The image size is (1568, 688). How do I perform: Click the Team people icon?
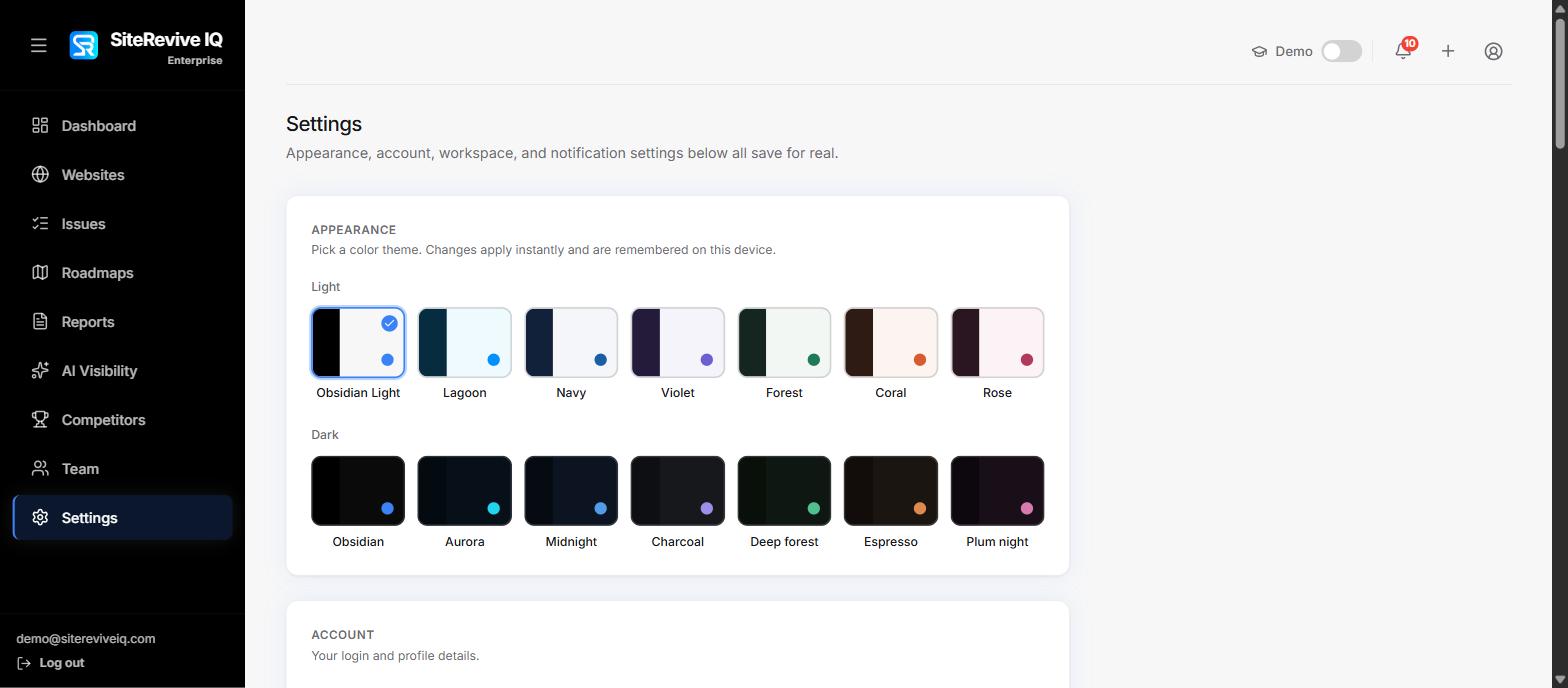pos(40,468)
